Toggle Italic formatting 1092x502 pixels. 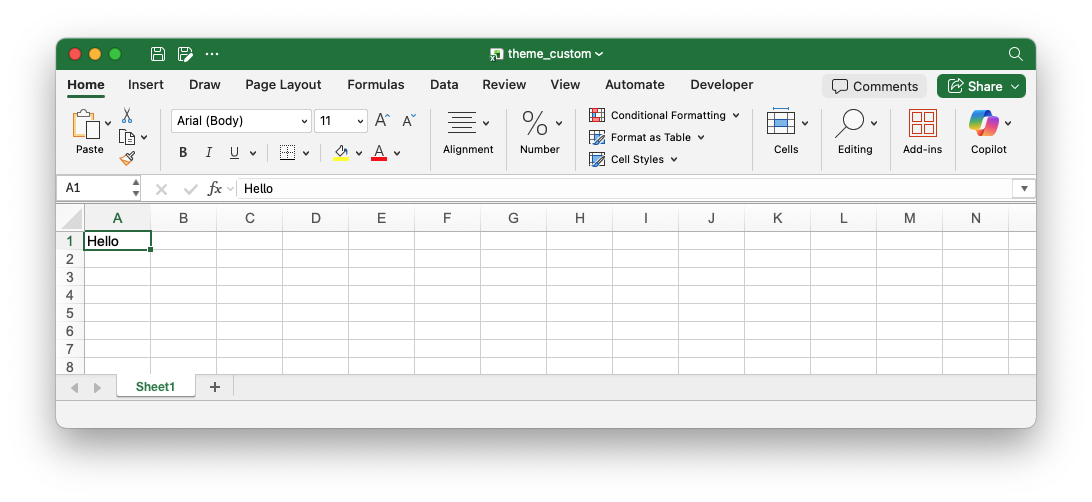pyautogui.click(x=208, y=152)
